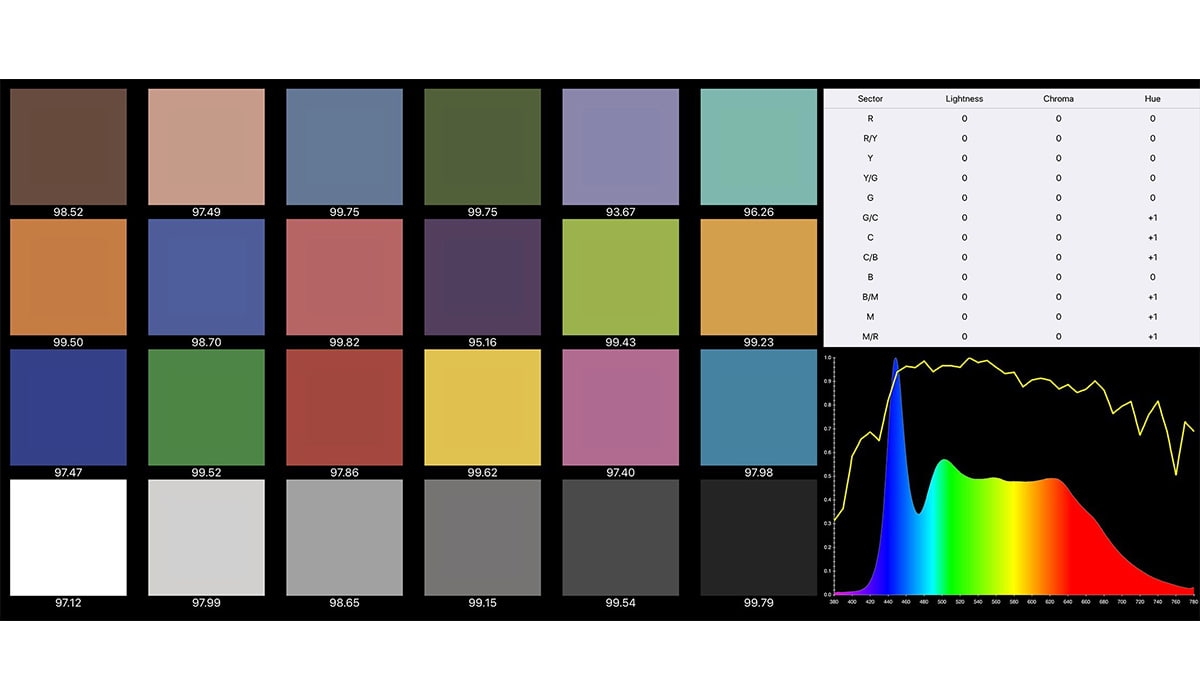Click the Lightness column header
The image size is (1200, 700).
point(964,99)
